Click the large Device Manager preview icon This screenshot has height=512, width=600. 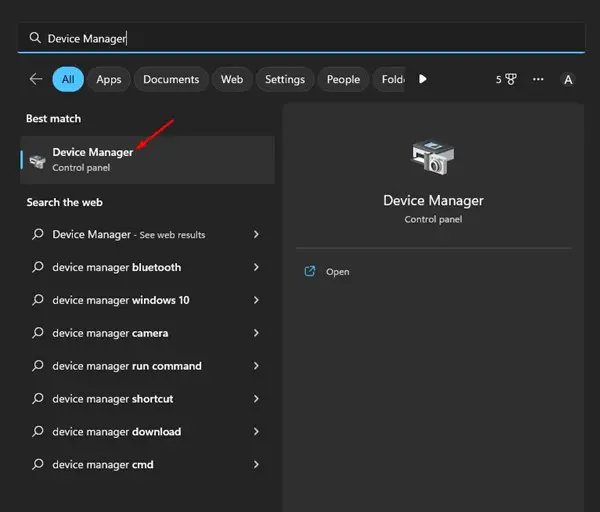click(x=433, y=158)
